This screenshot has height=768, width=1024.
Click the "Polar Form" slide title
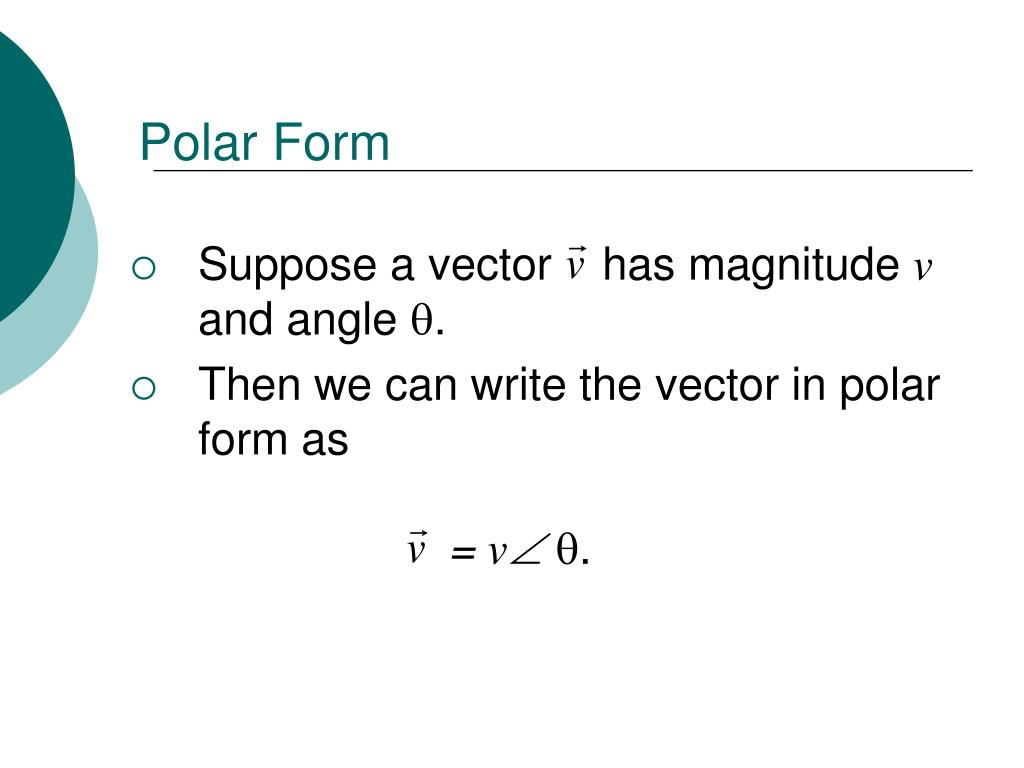pyautogui.click(x=264, y=142)
